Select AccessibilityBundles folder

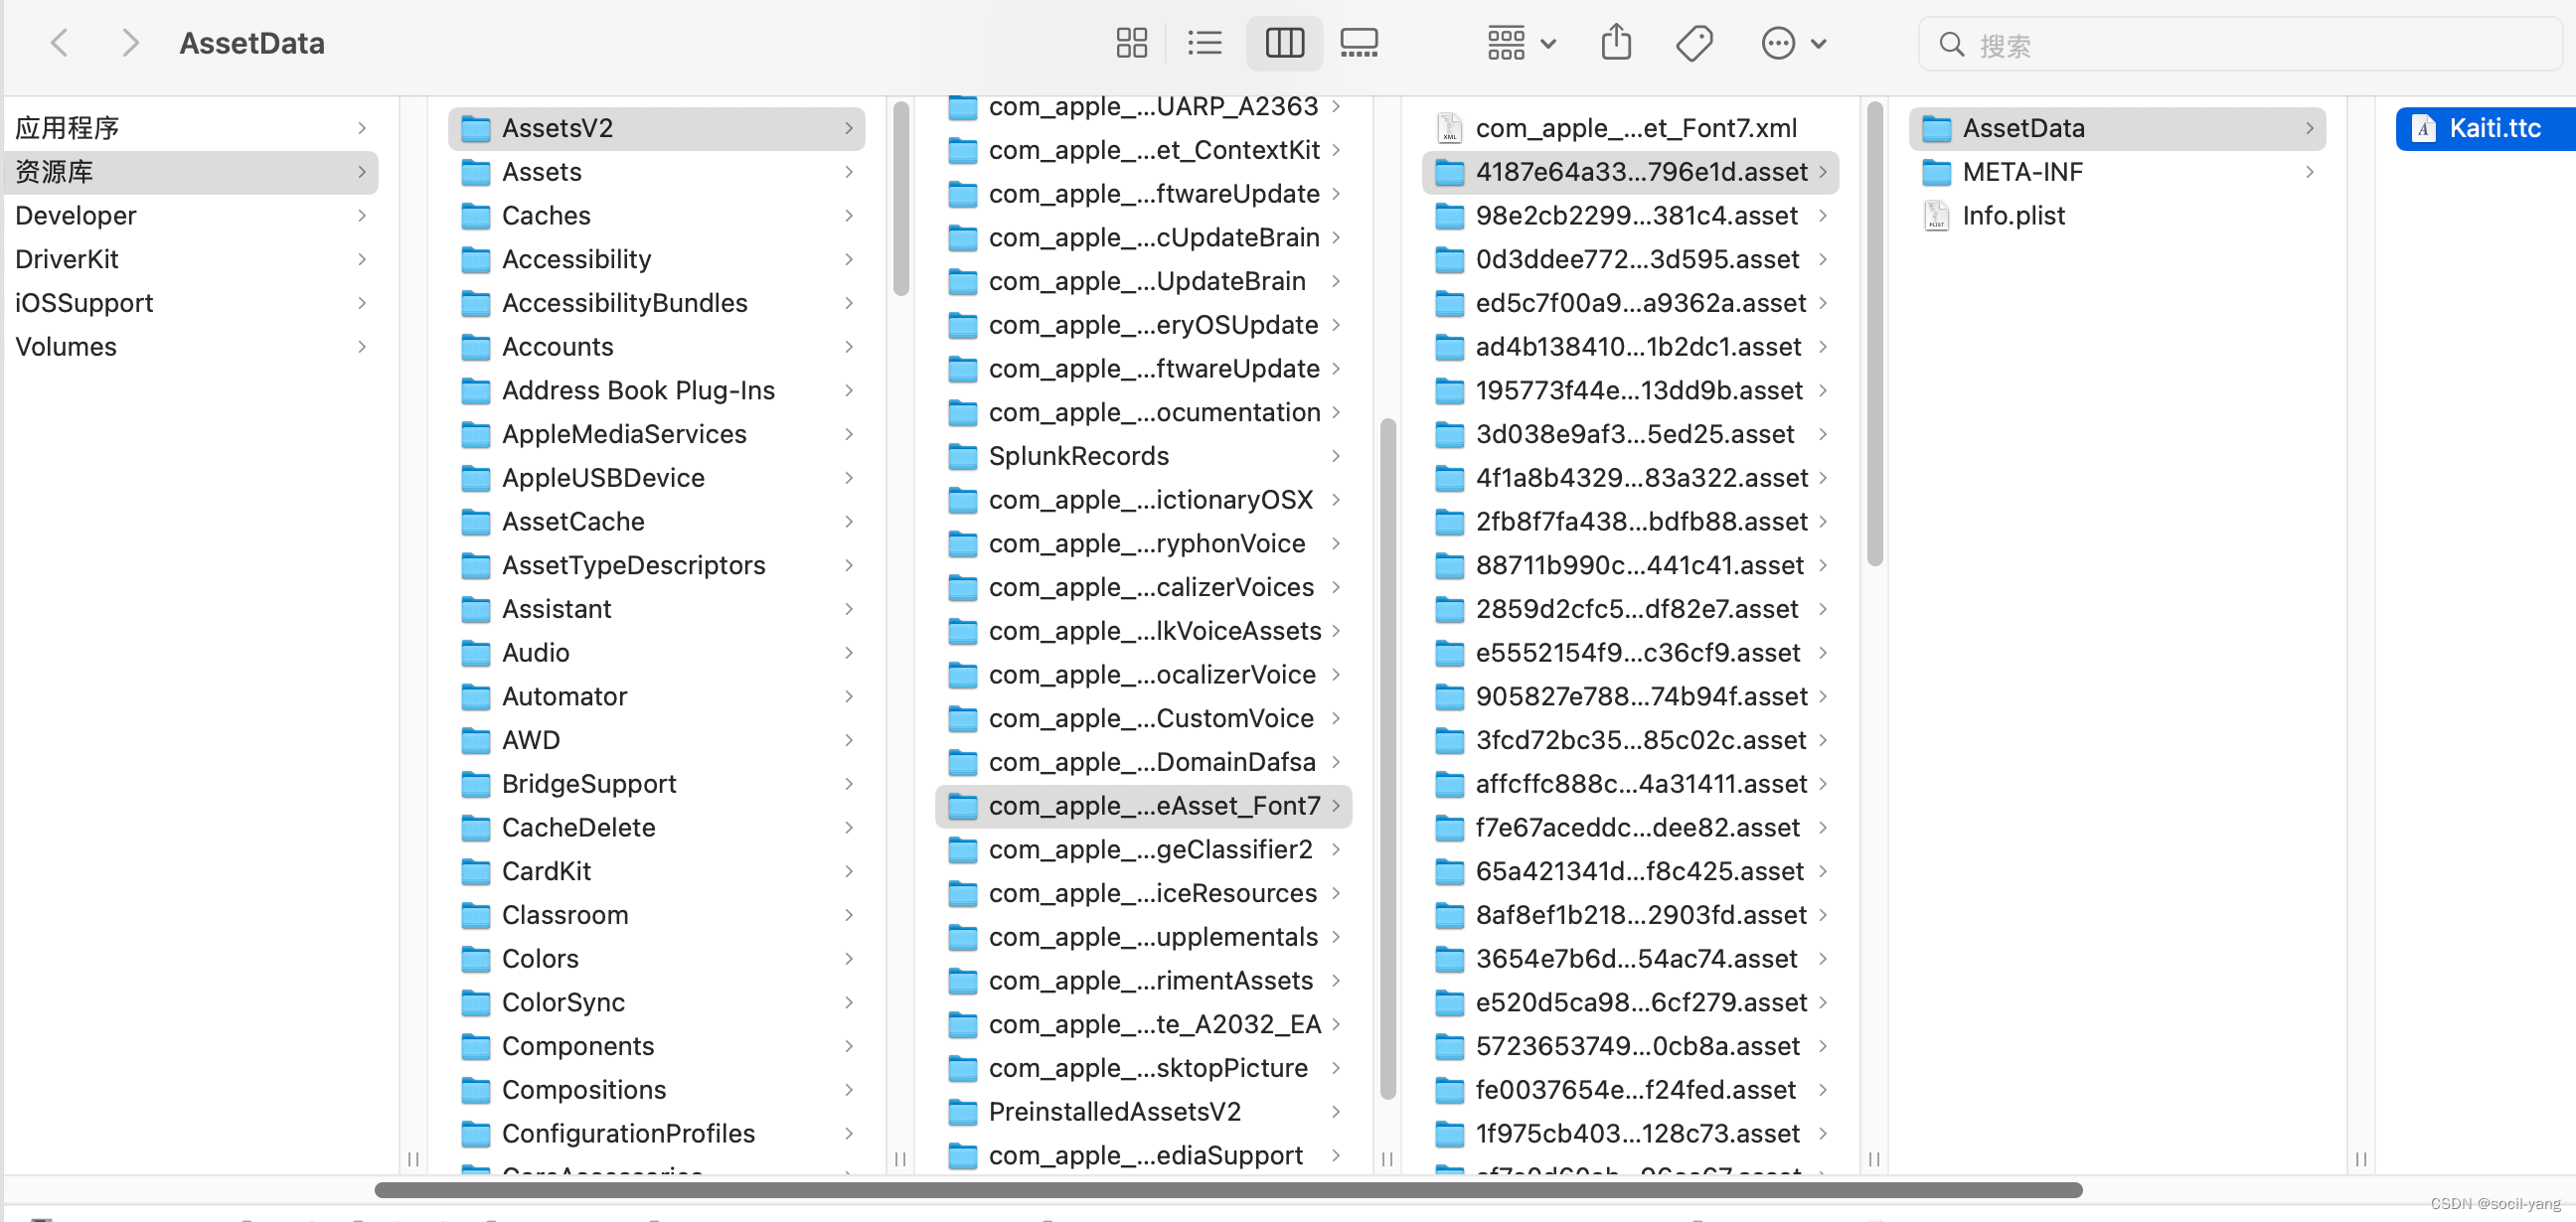click(x=656, y=303)
